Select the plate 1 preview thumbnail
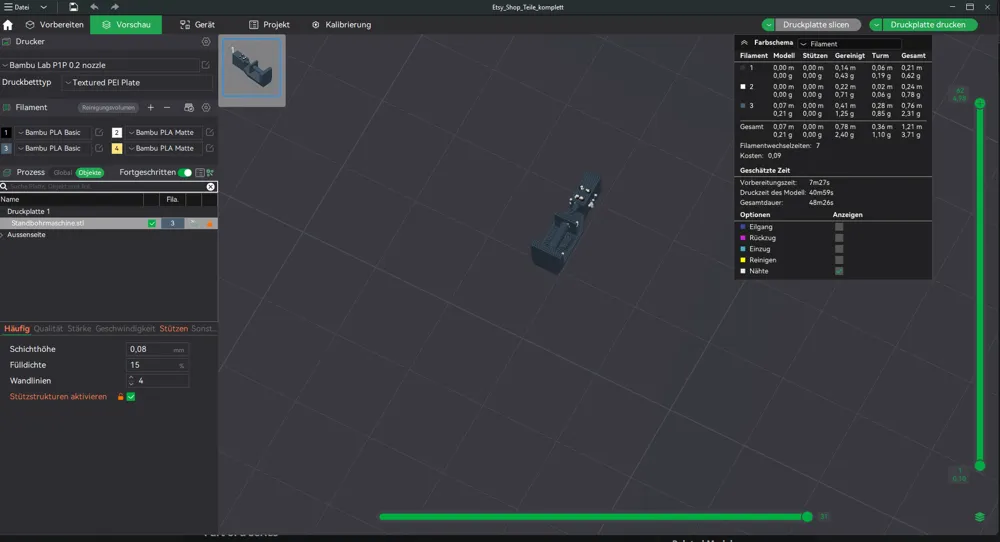Screen dimensions: 1000x542 (252, 70)
